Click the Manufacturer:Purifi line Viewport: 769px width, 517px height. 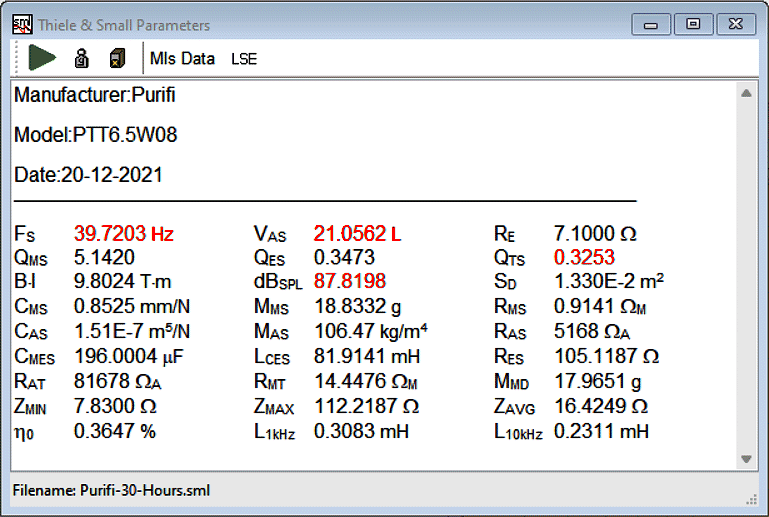tap(95, 95)
